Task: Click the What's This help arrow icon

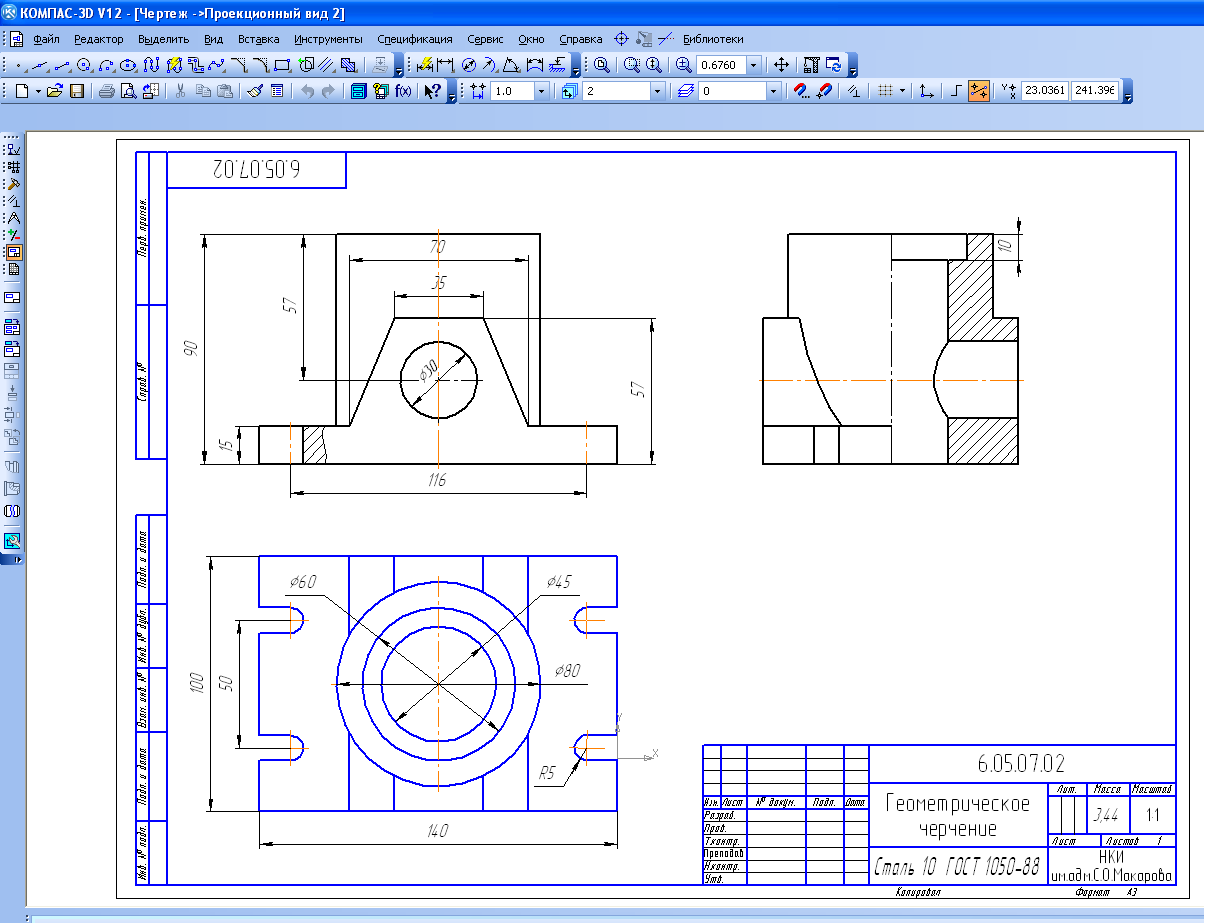Action: tap(432, 91)
